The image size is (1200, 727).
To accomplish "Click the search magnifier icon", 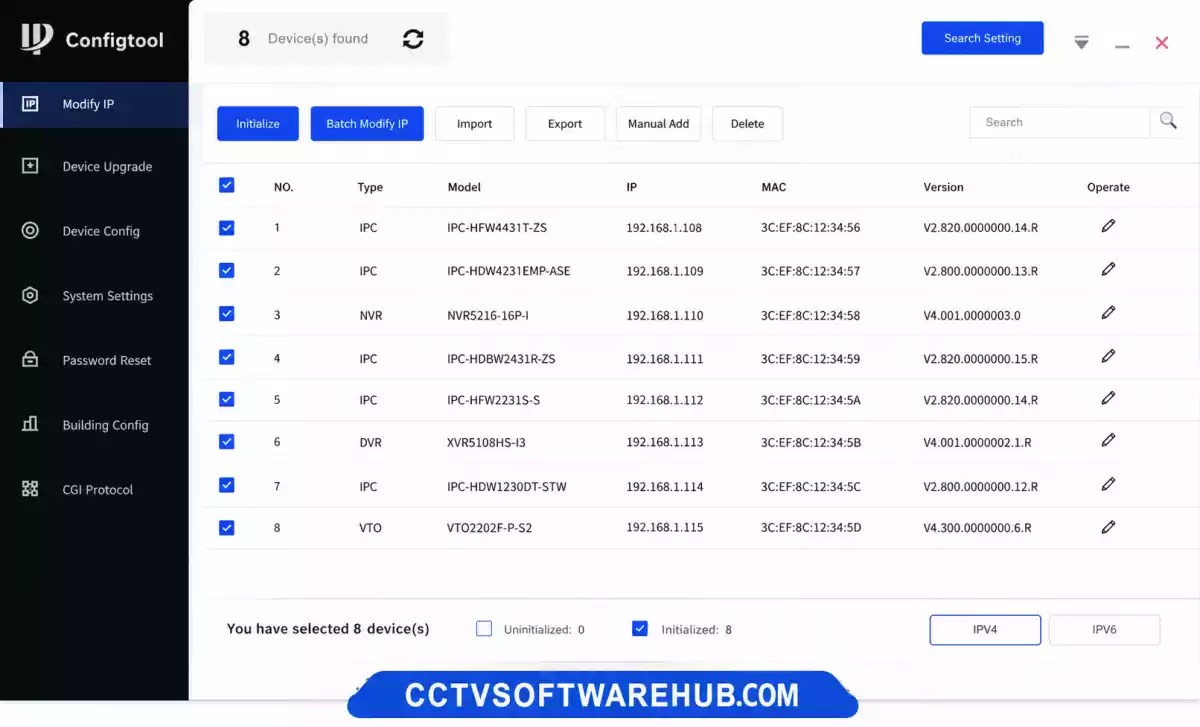I will (1168, 121).
